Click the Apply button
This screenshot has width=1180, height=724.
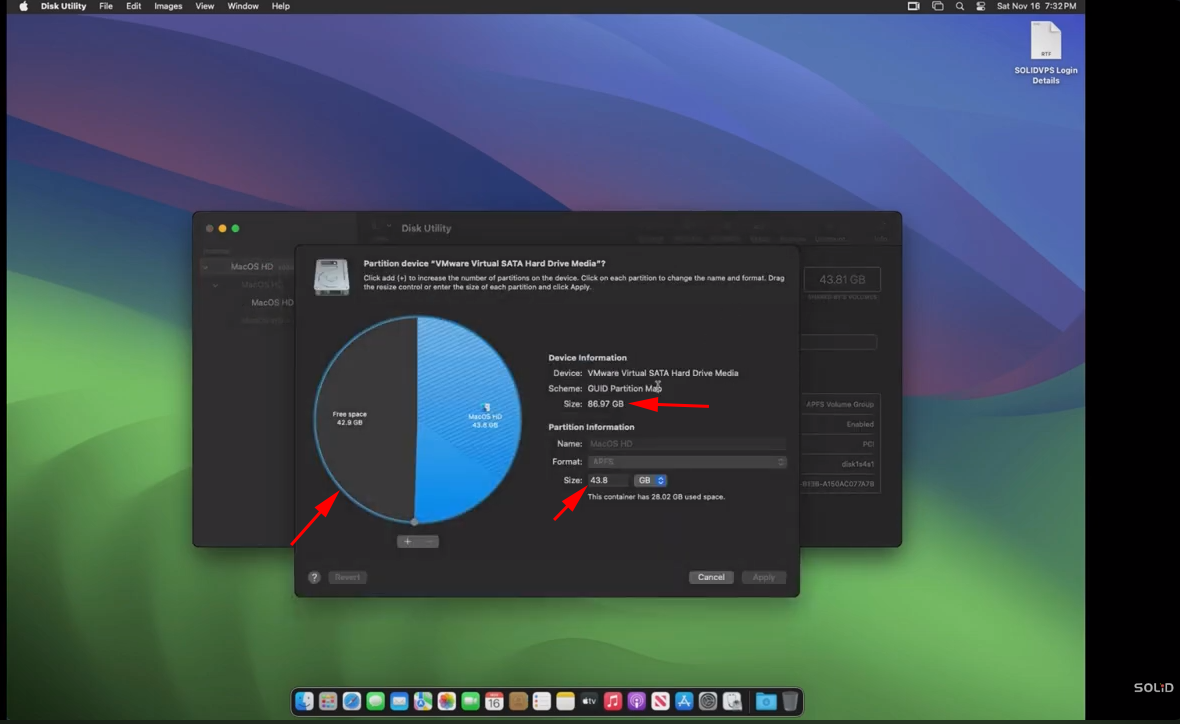point(763,577)
